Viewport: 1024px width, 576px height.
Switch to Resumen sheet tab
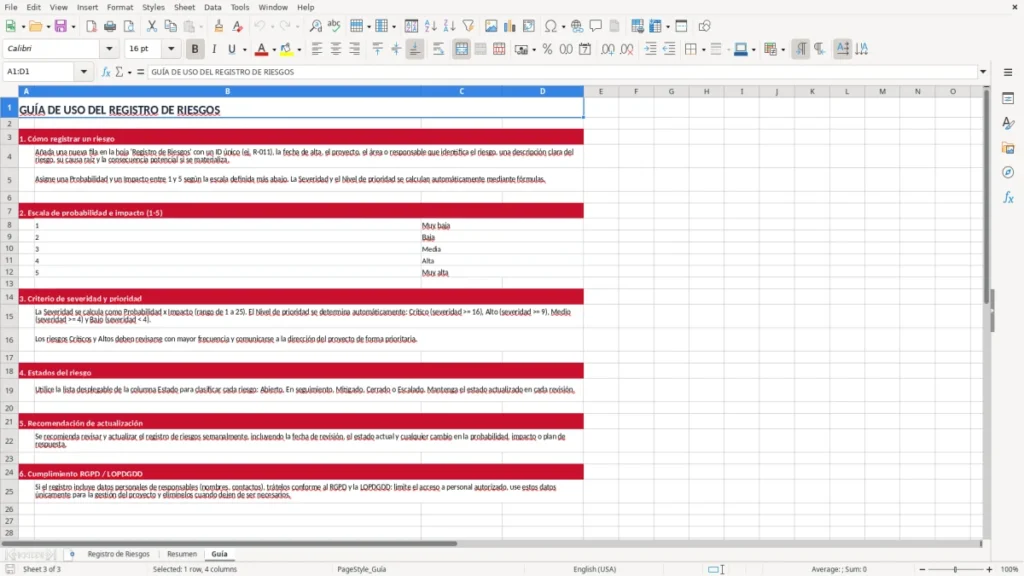point(182,554)
